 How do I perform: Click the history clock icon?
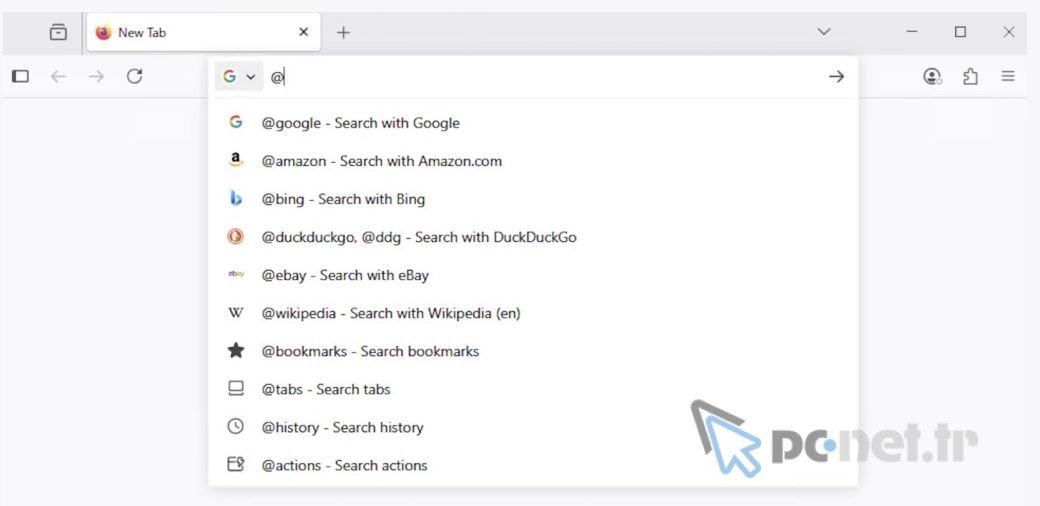coord(235,426)
